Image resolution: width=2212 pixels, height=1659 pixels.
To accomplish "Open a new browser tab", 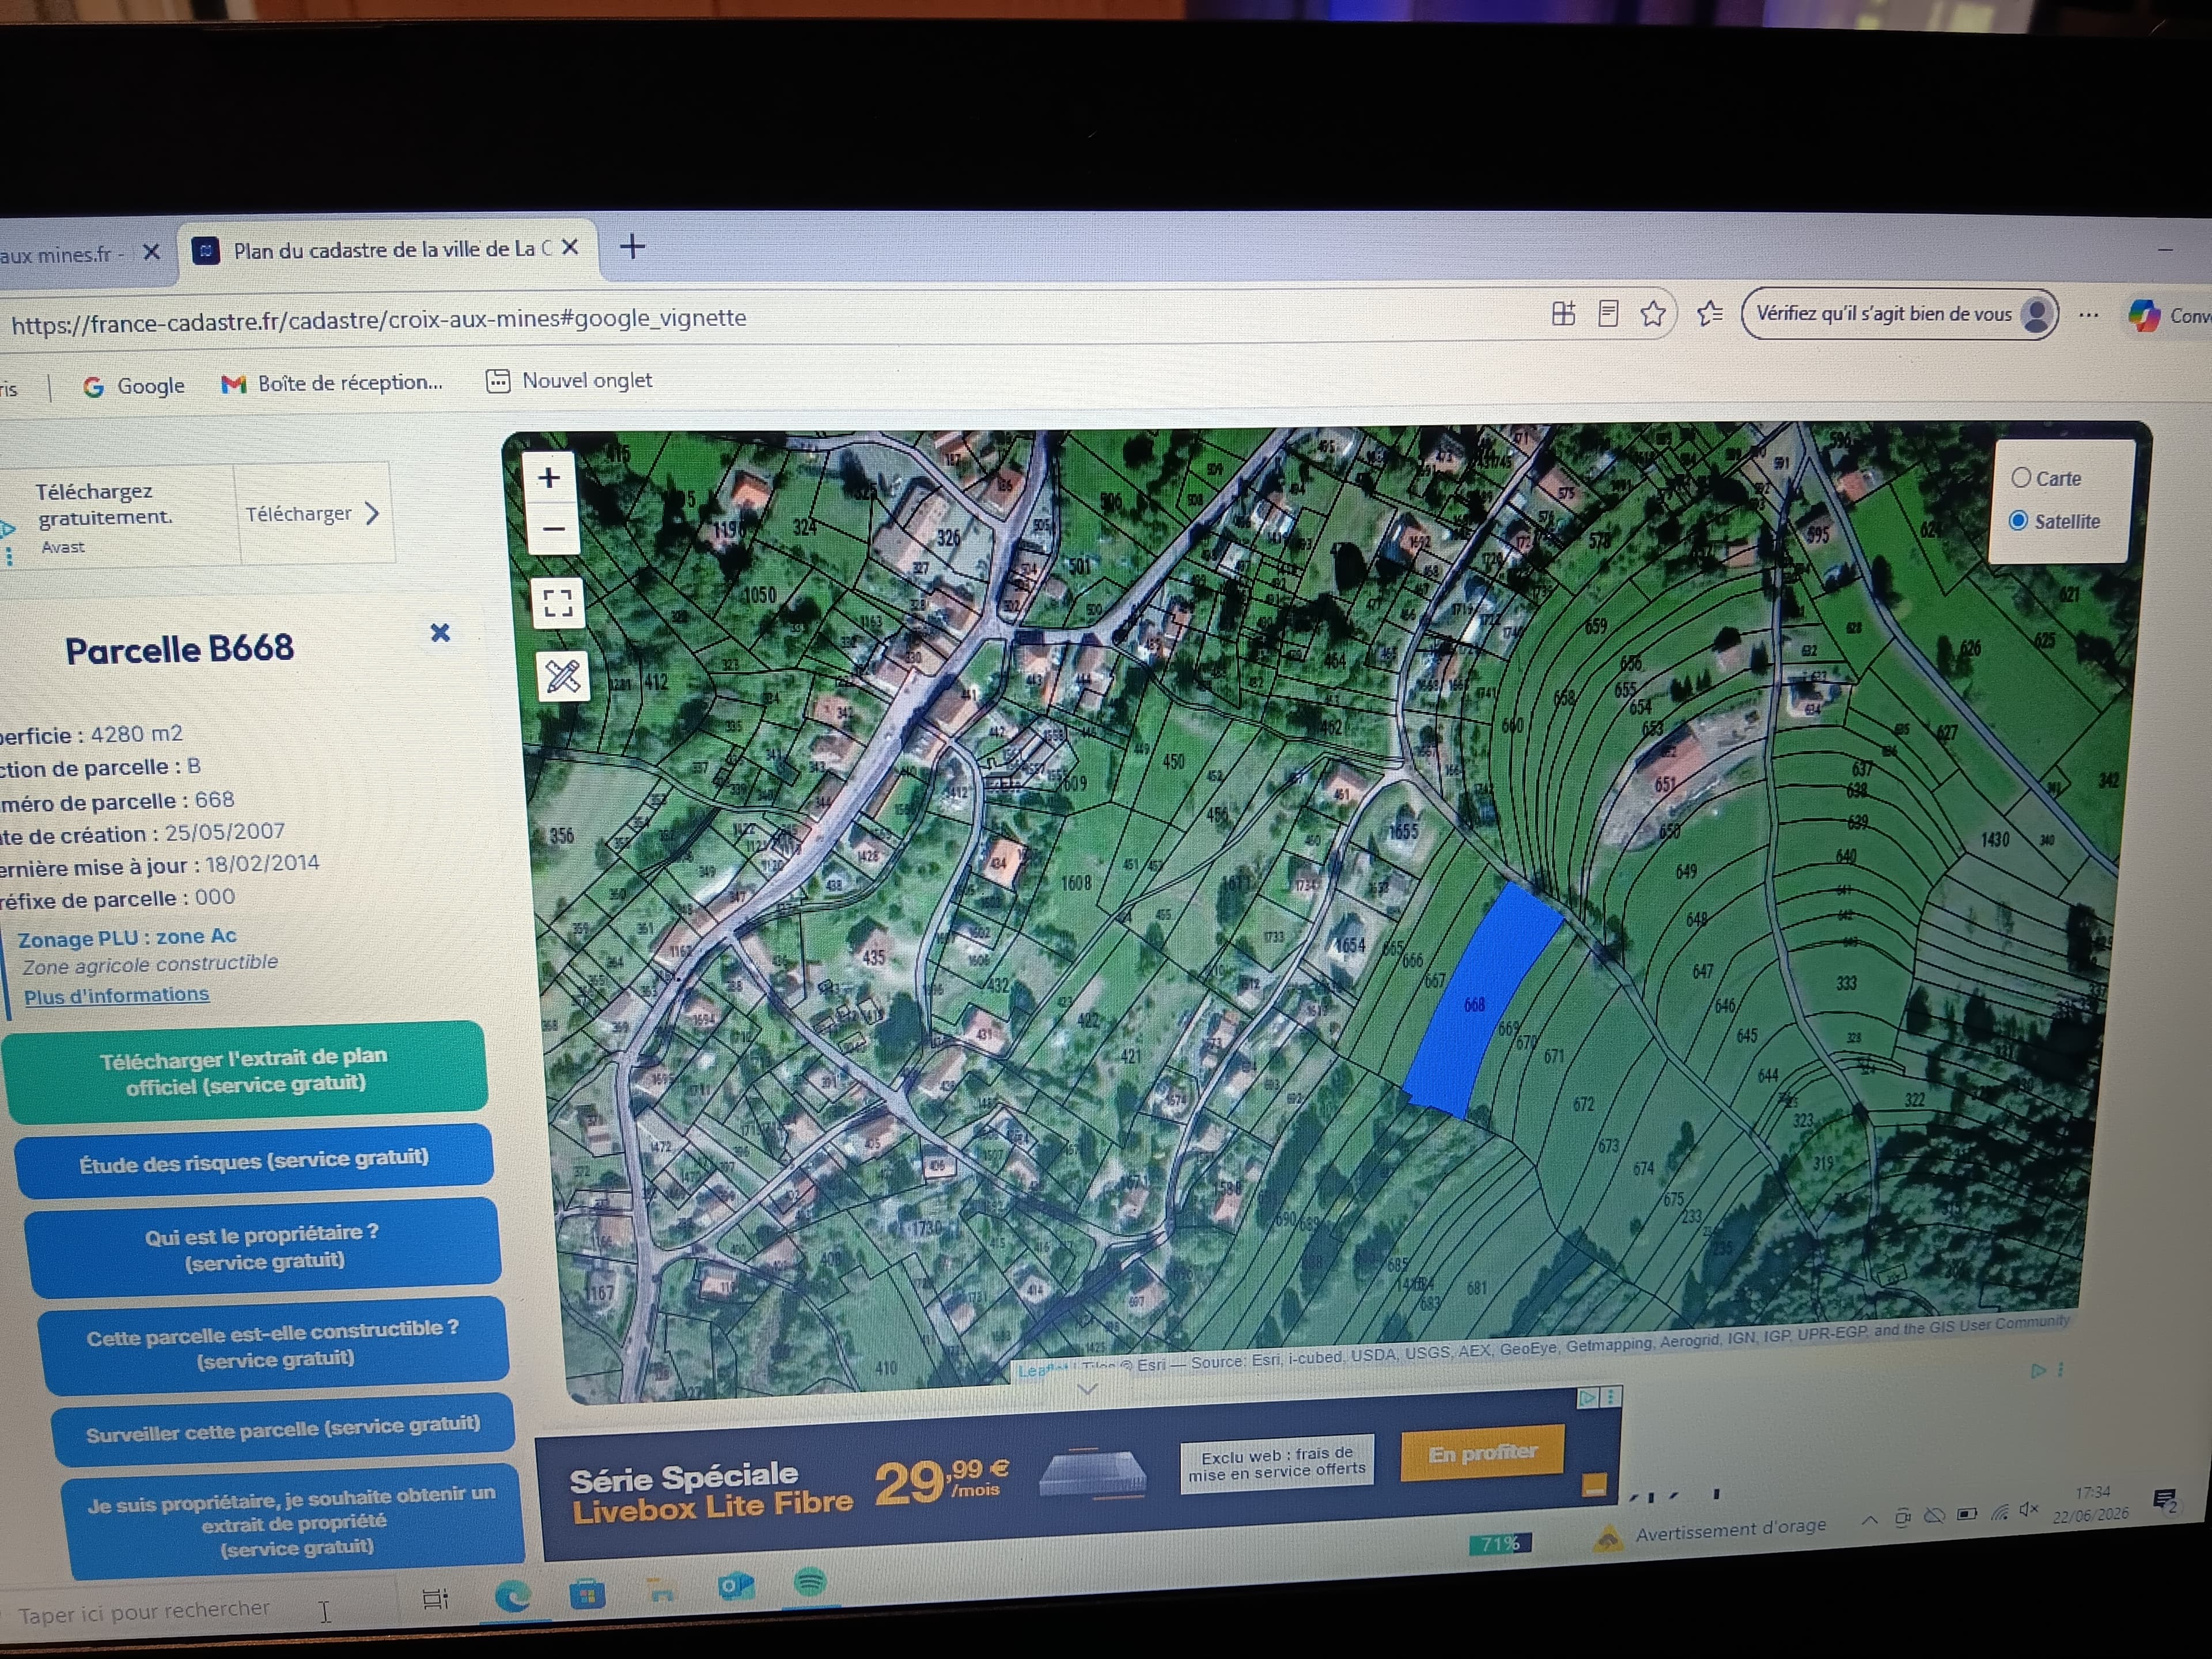I will point(632,246).
